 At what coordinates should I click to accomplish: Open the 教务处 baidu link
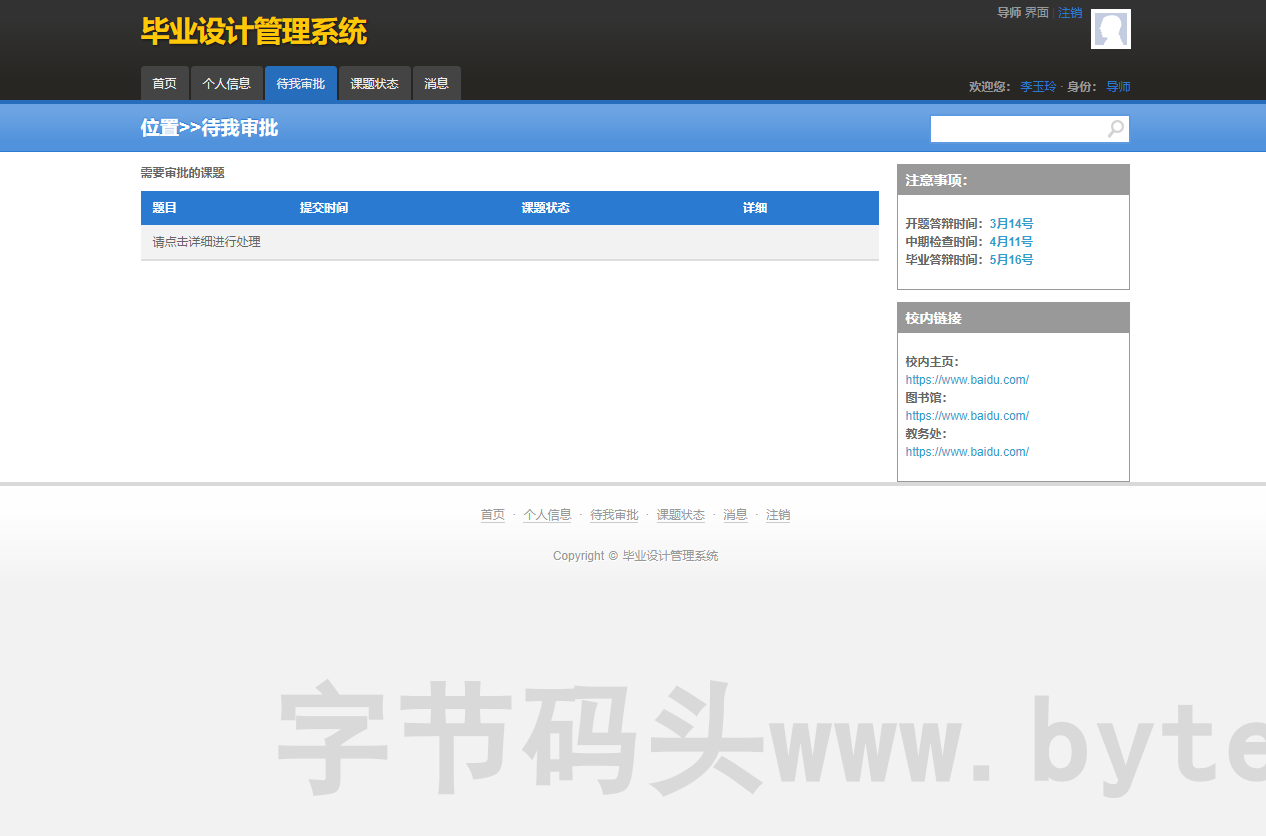(x=967, y=452)
